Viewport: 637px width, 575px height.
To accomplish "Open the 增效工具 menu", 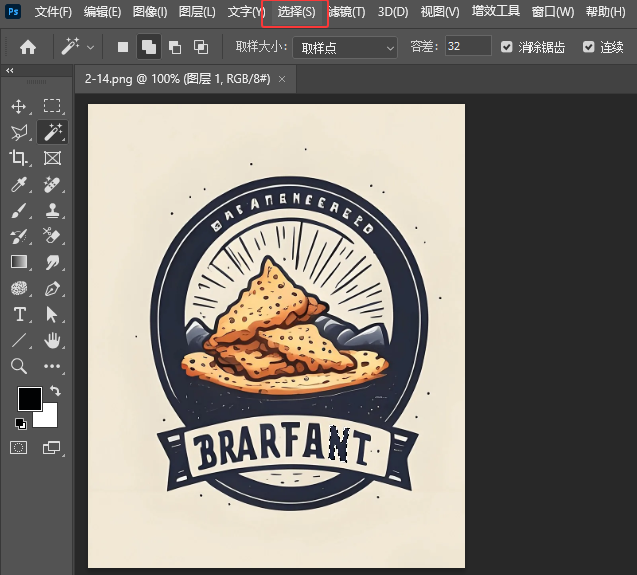I will tap(496, 11).
